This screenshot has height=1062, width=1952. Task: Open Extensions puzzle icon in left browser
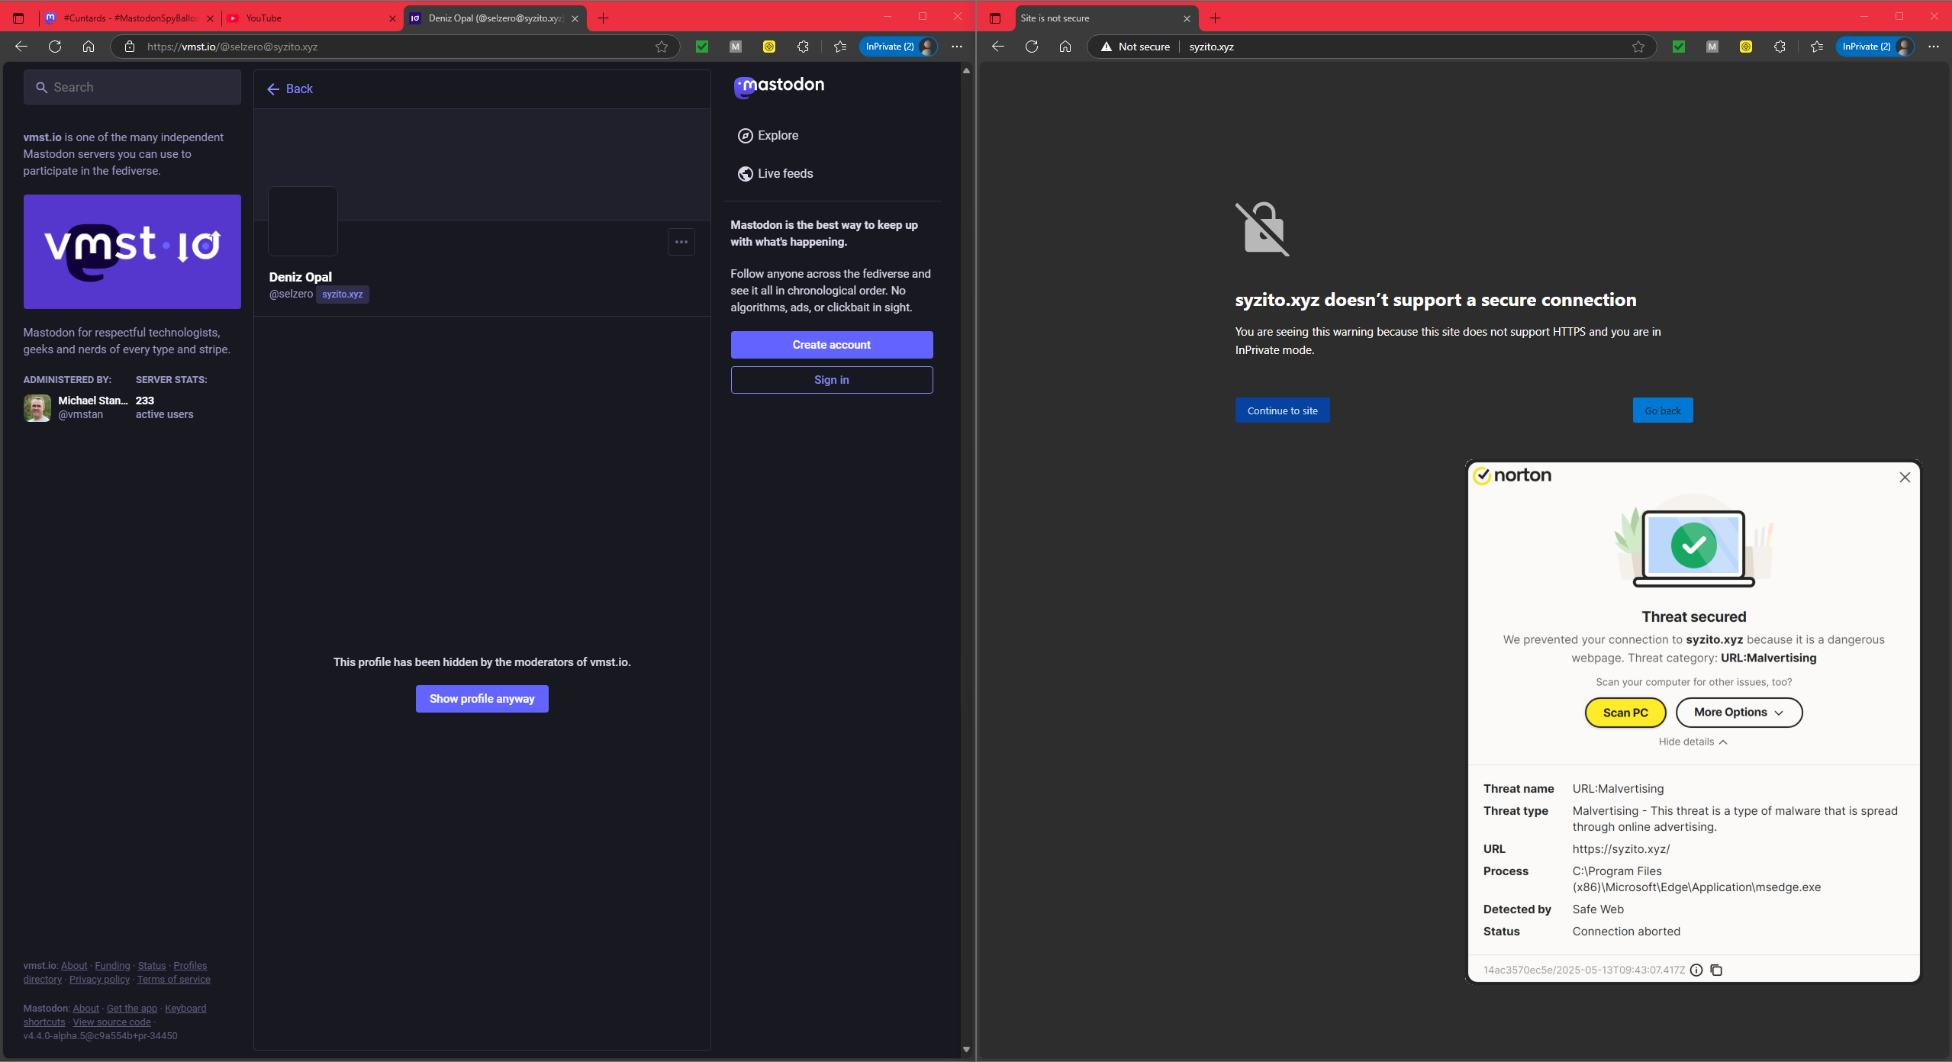(x=802, y=46)
